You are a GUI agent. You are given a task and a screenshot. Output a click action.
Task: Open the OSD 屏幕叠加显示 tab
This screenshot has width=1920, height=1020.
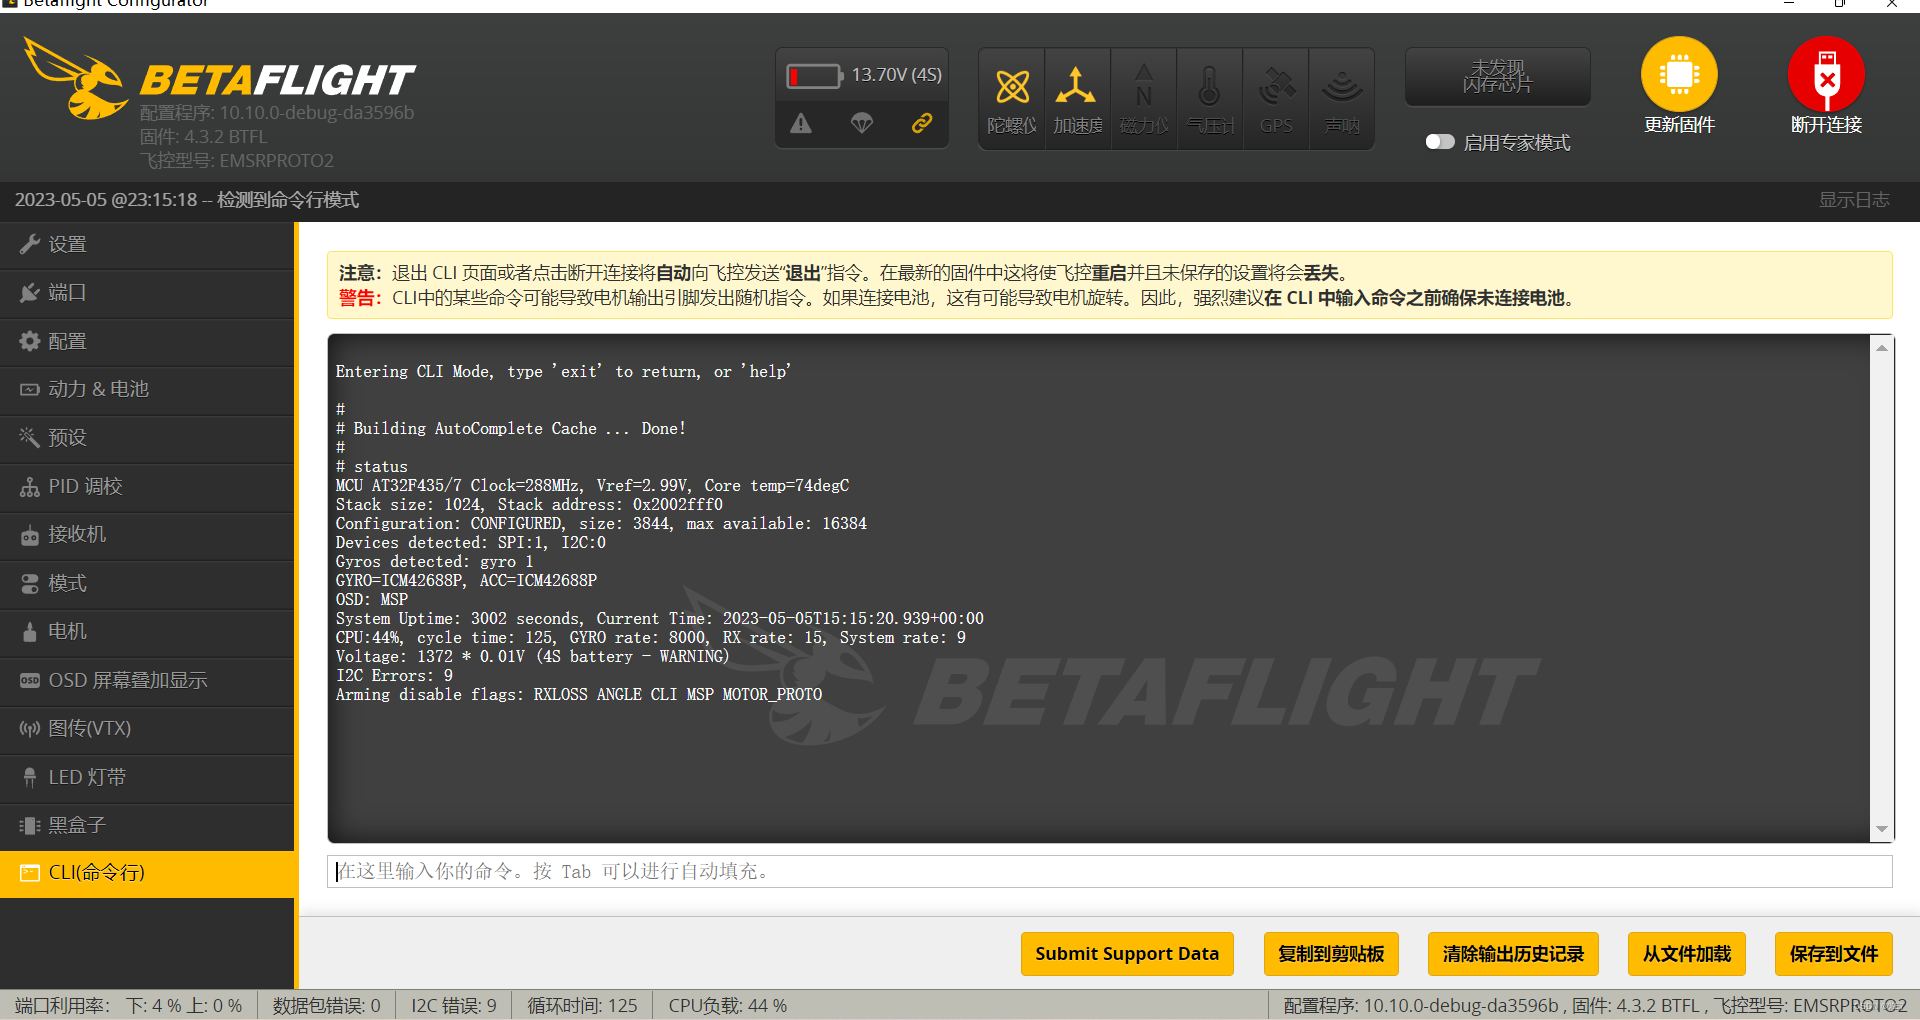(x=147, y=681)
